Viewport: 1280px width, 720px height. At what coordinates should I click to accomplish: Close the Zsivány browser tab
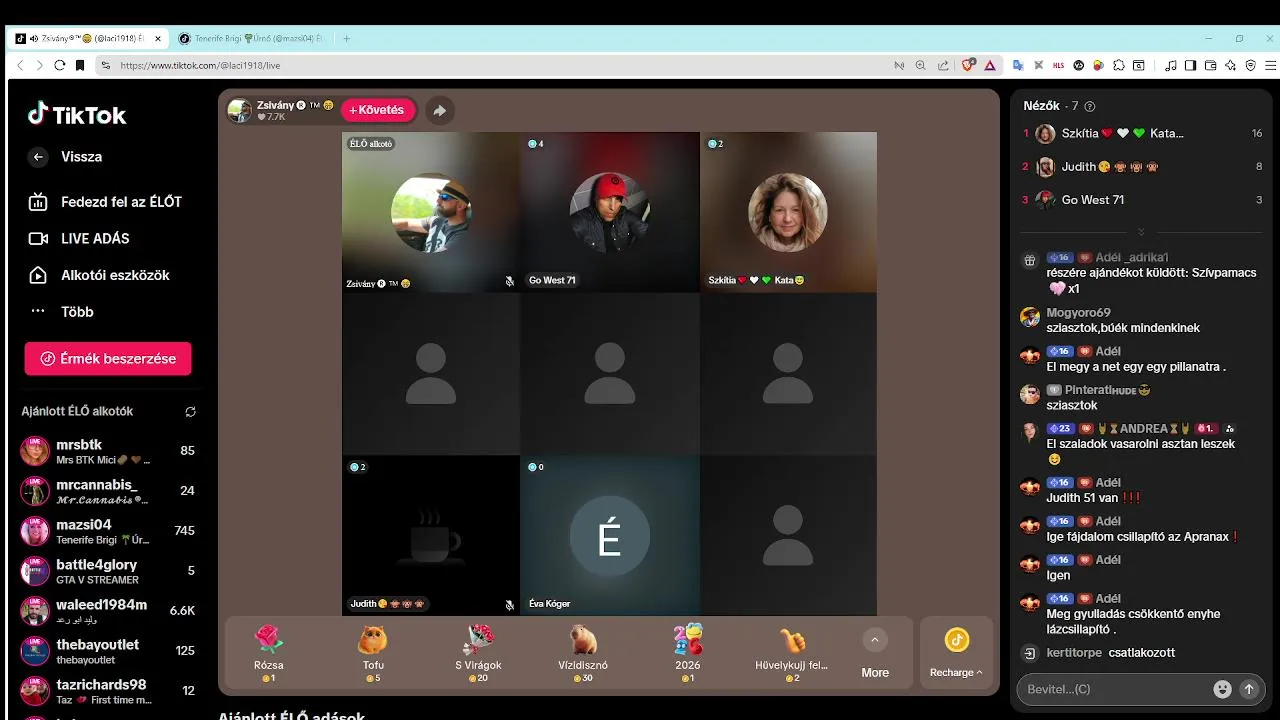click(158, 39)
